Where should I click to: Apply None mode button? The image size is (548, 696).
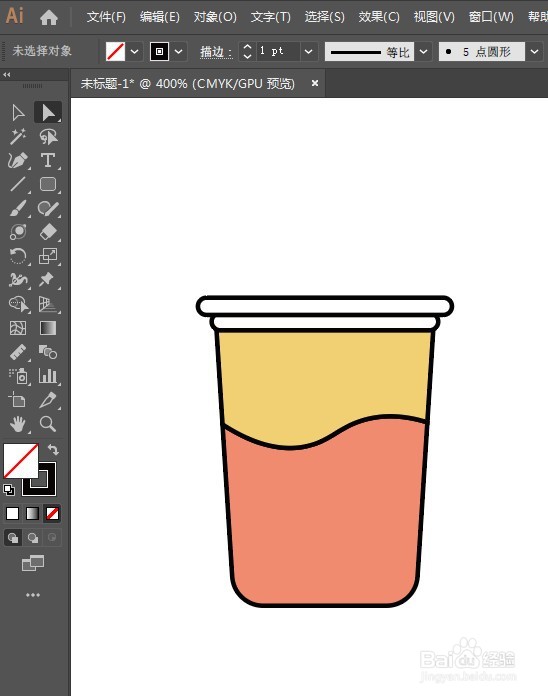click(x=52, y=514)
